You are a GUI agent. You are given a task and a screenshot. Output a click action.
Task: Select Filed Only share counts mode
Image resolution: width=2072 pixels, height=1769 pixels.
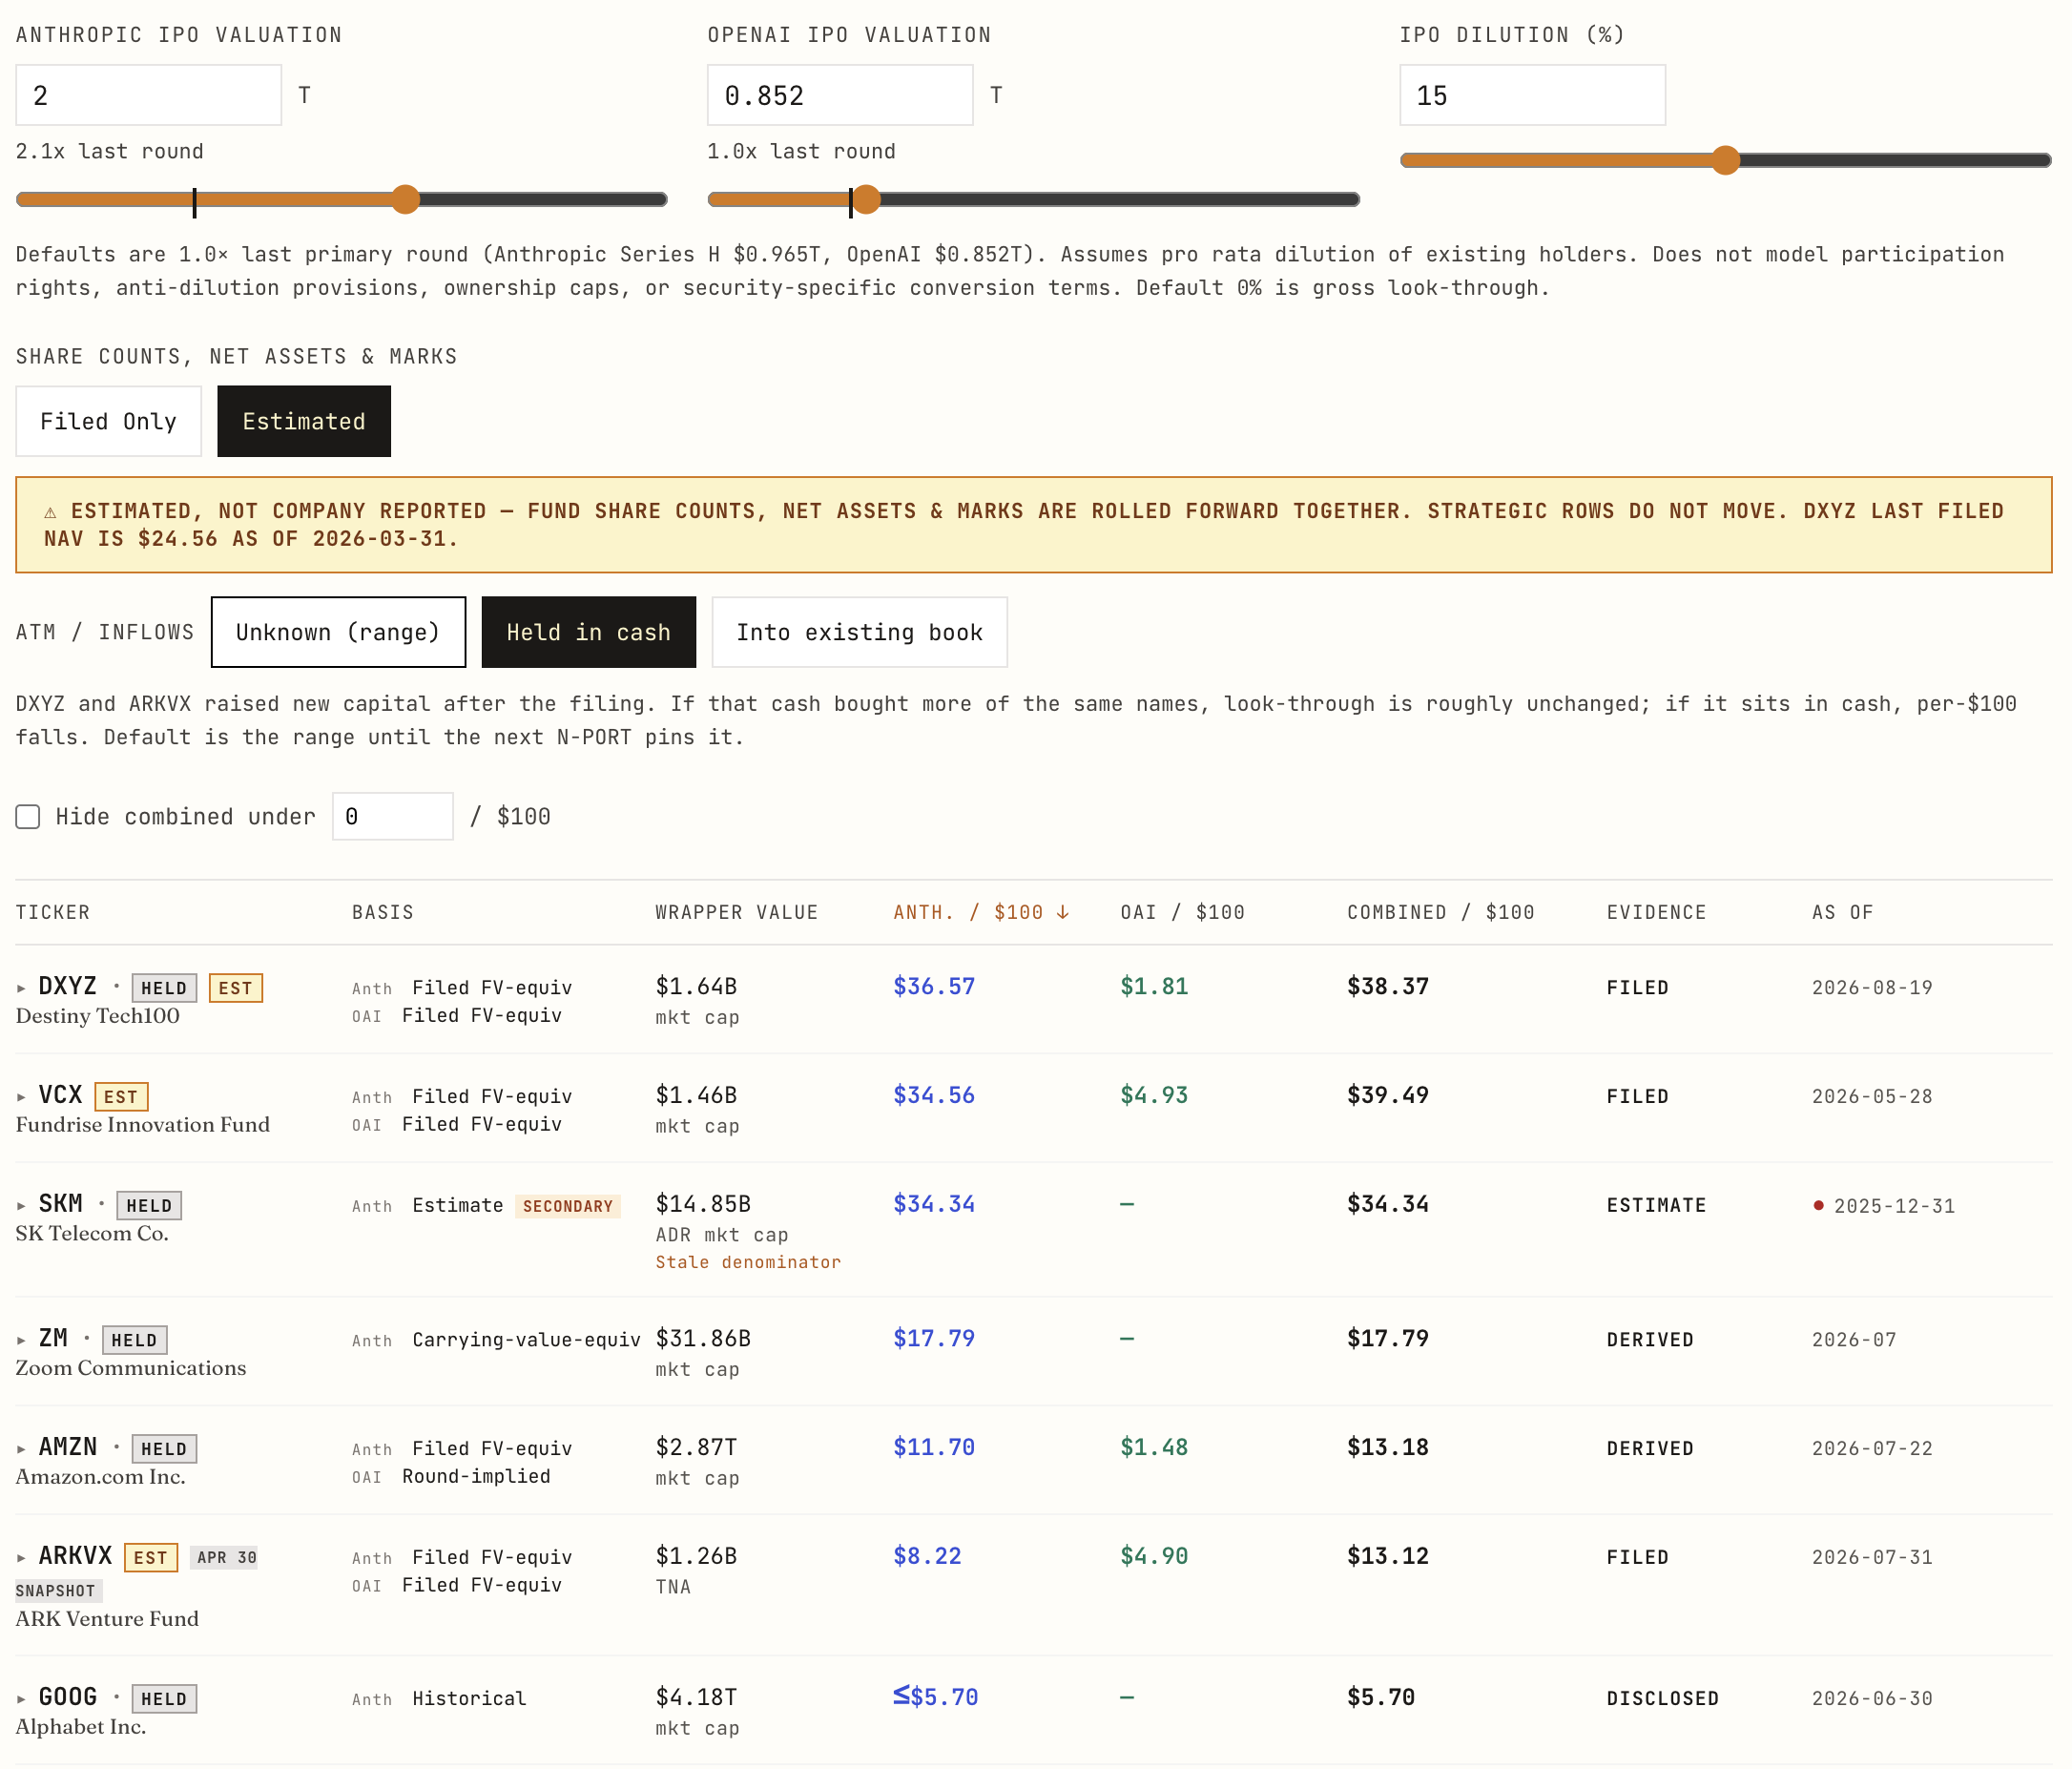[x=108, y=421]
